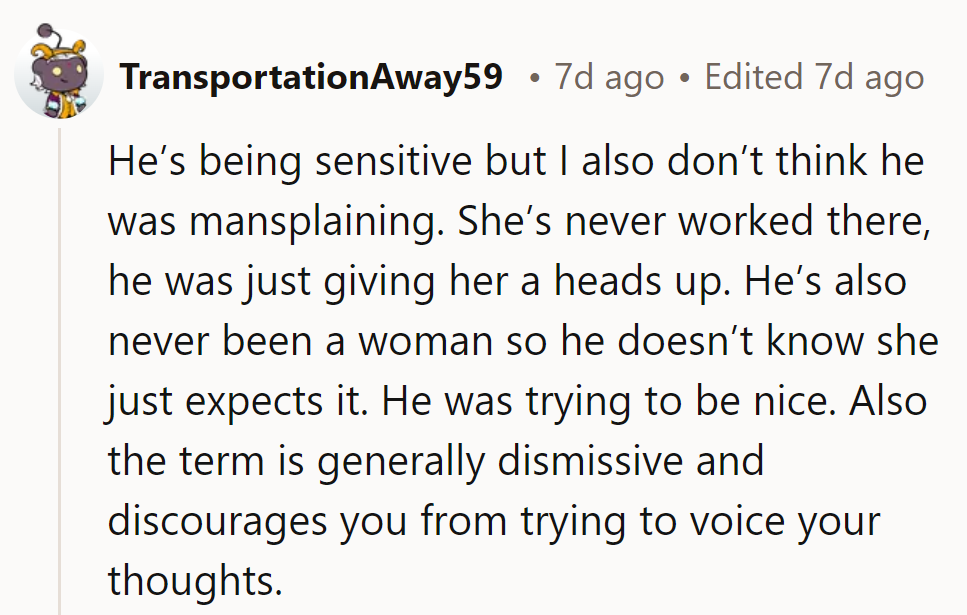The height and width of the screenshot is (615, 967).
Task: Click the final word "thoughts."
Action: 195,581
